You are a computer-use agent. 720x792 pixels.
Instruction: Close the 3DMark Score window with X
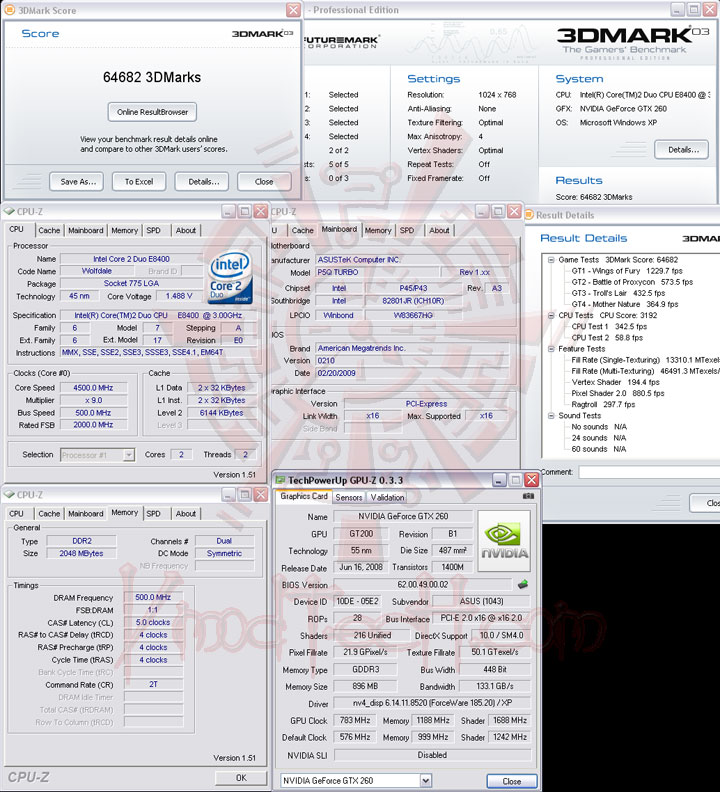[x=293, y=10]
